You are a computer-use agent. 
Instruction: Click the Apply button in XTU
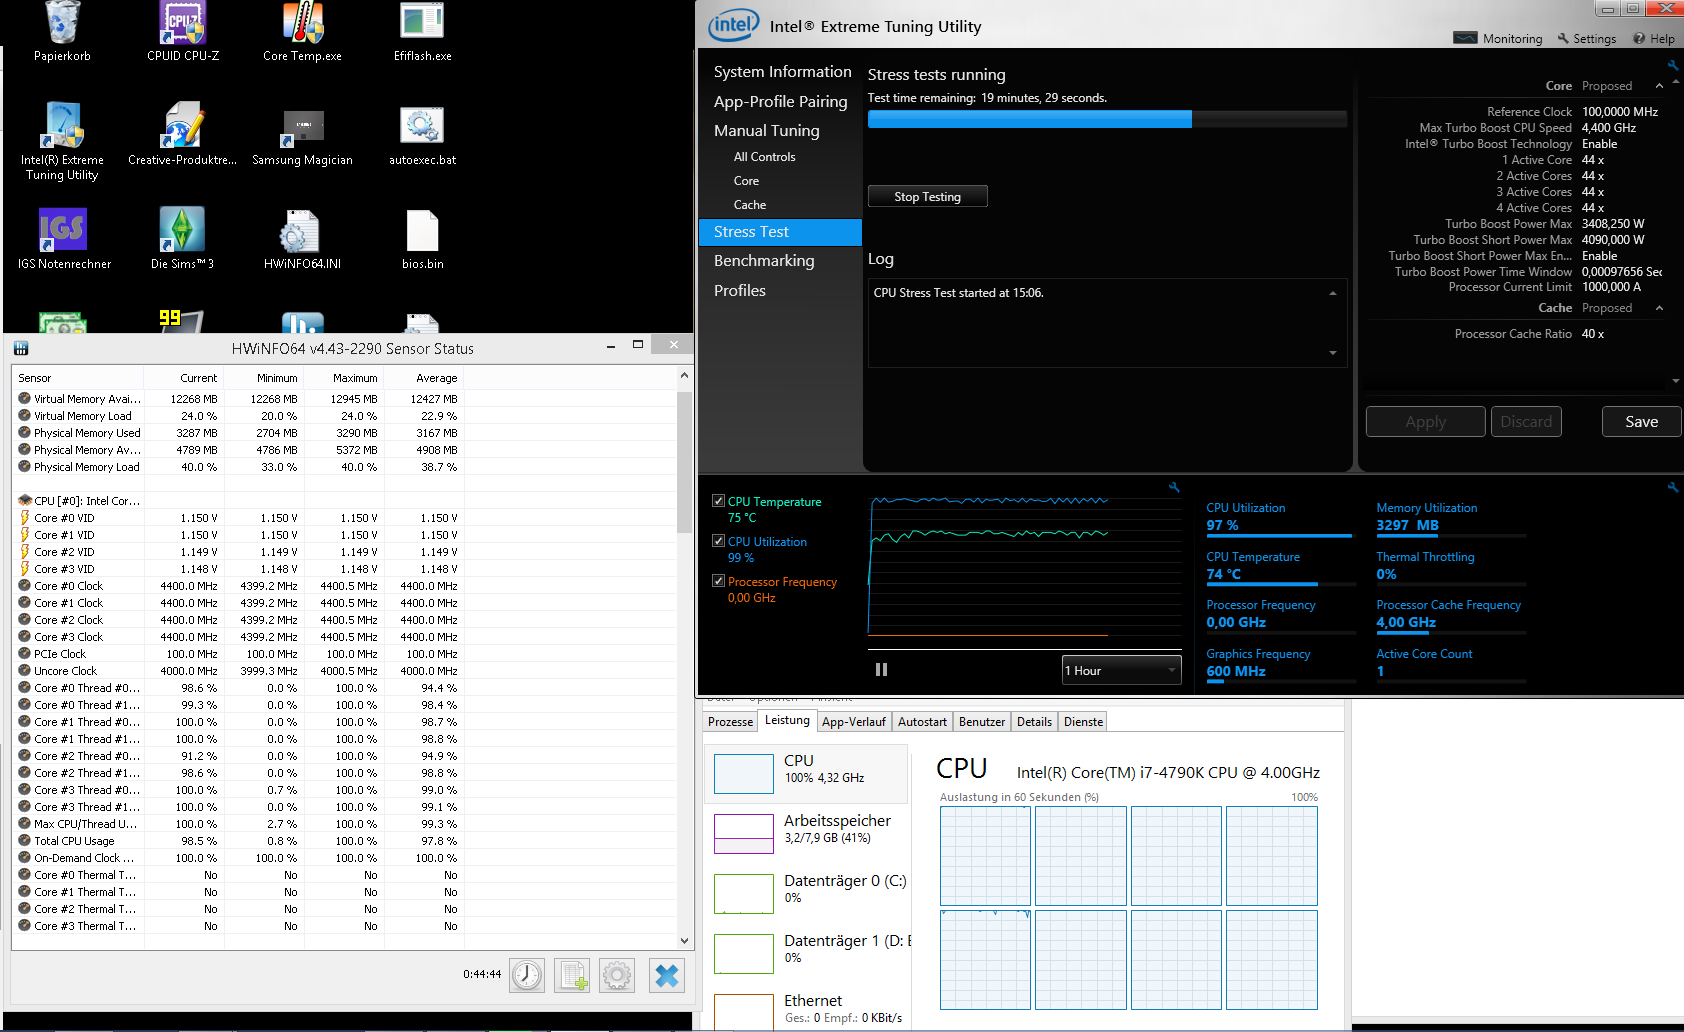1425,422
